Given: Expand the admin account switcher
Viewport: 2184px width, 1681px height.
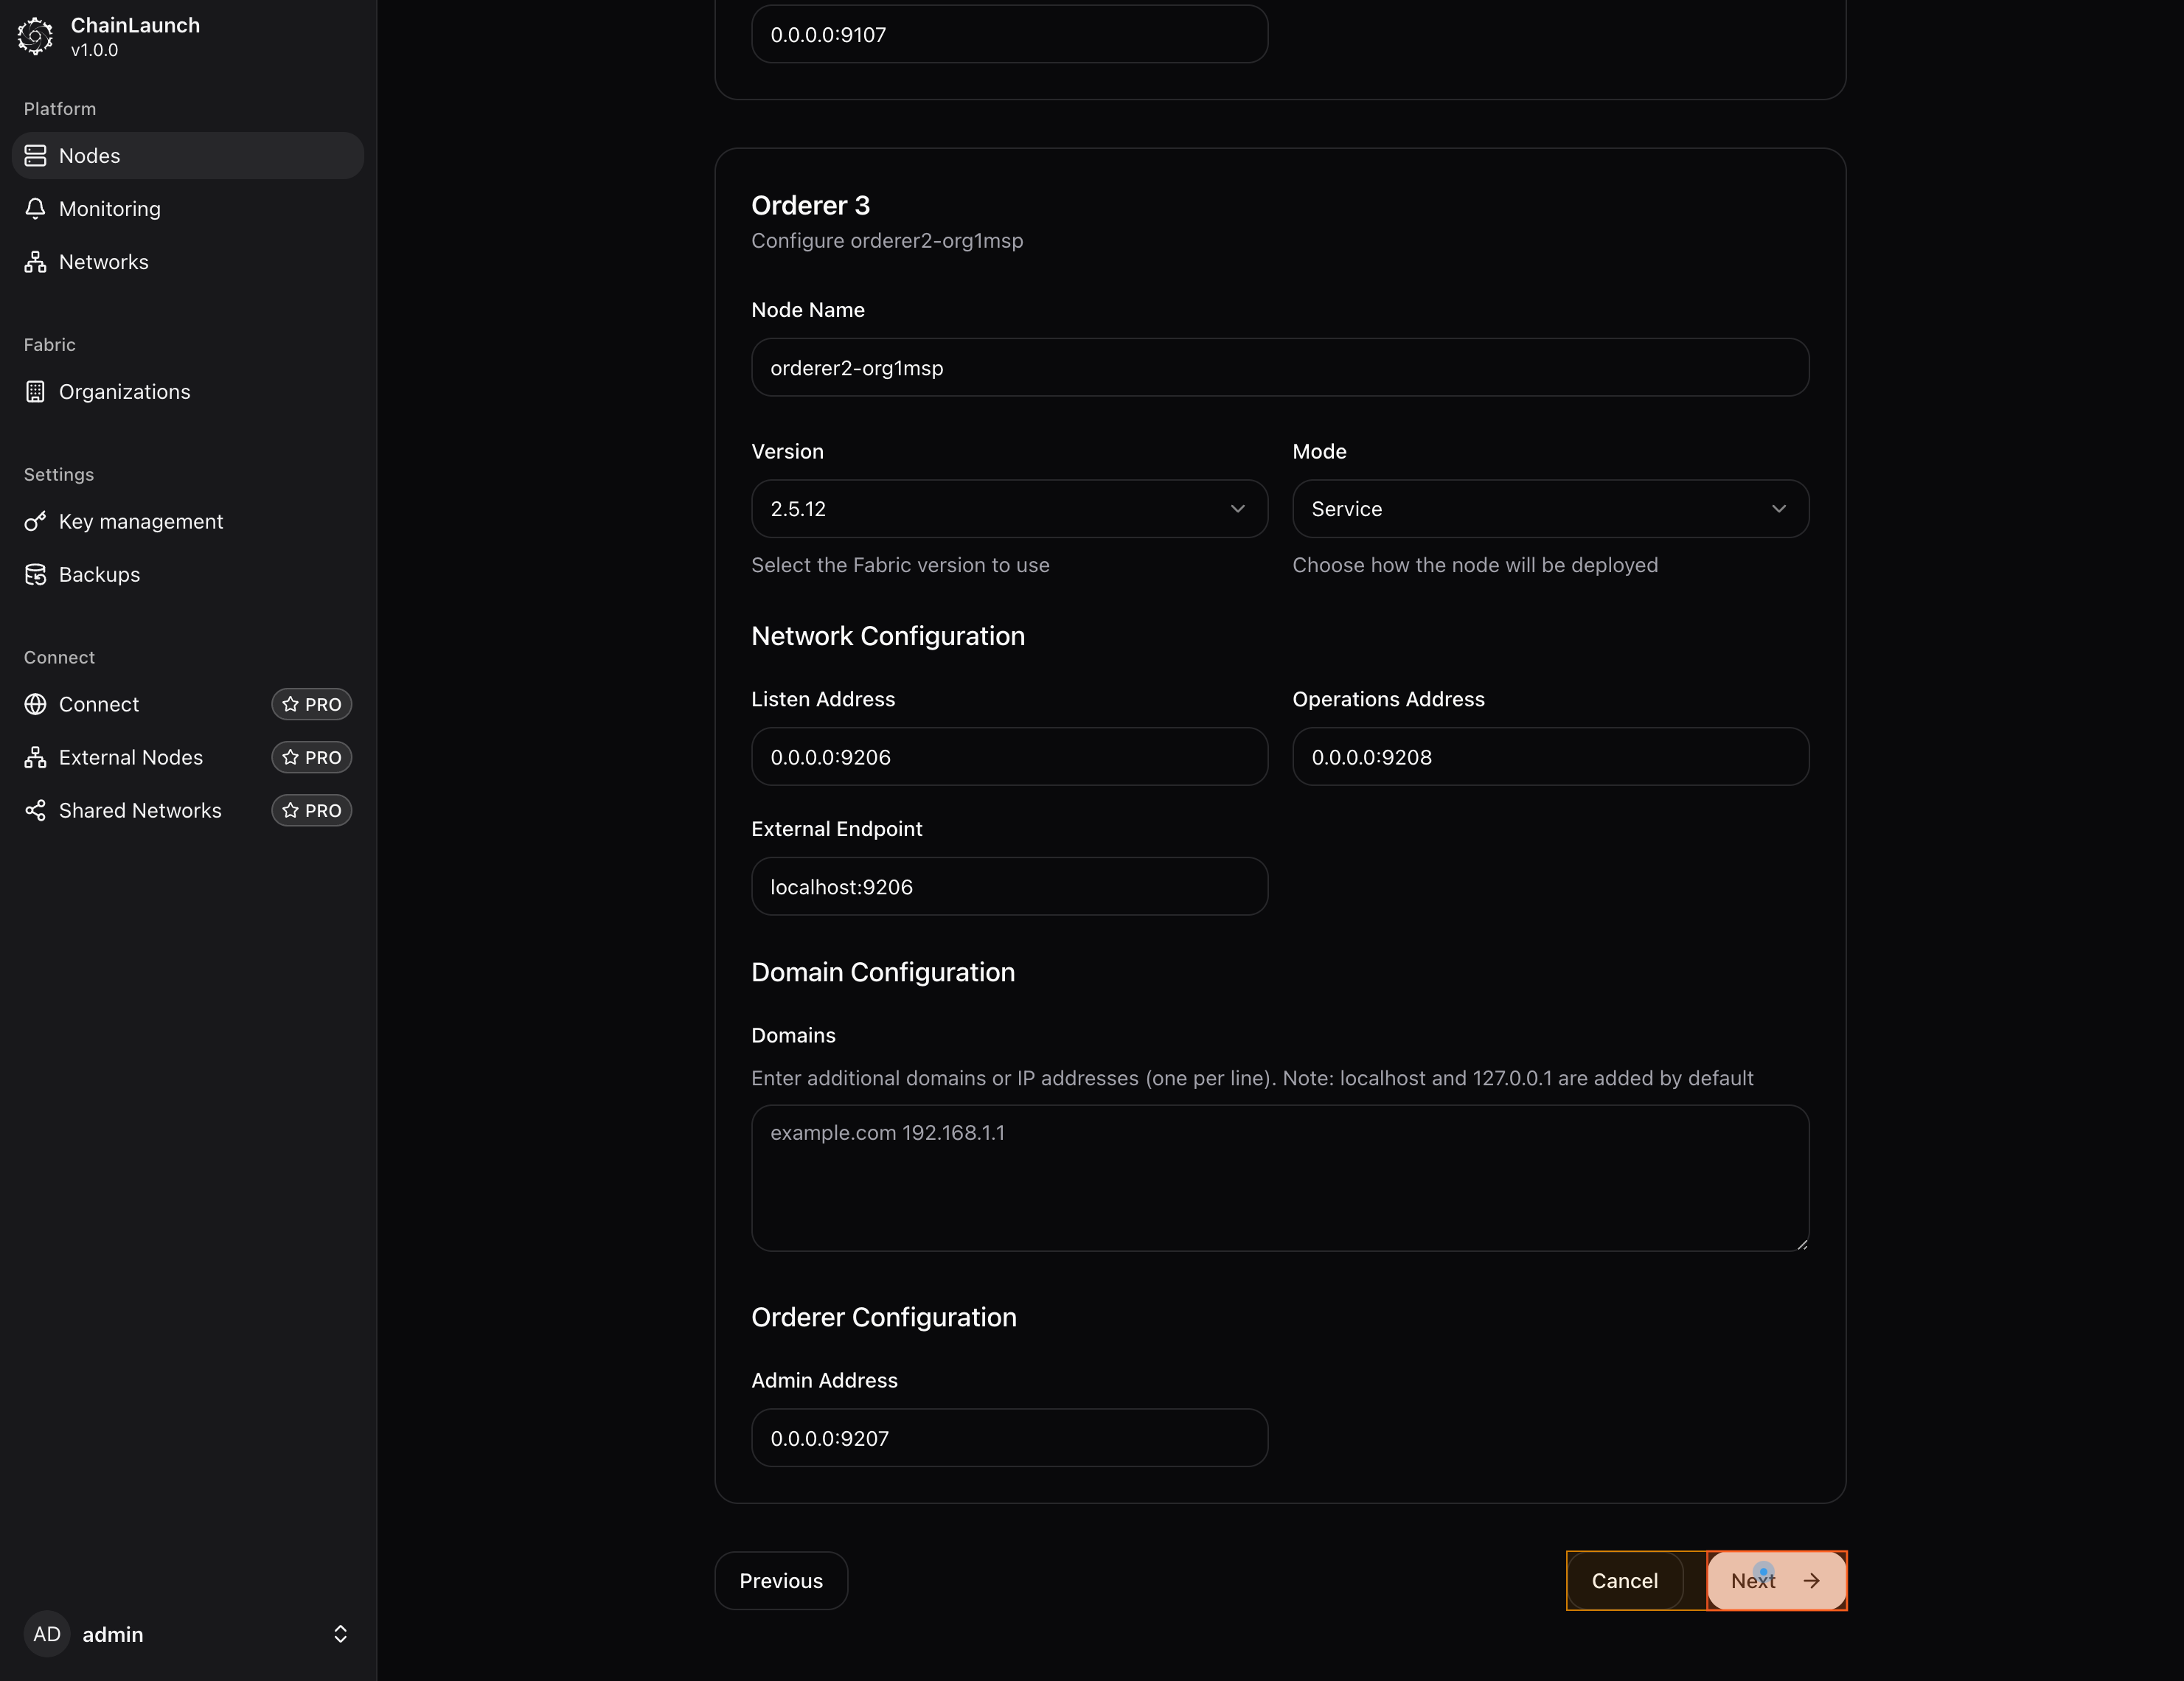Looking at the screenshot, I should pos(340,1634).
